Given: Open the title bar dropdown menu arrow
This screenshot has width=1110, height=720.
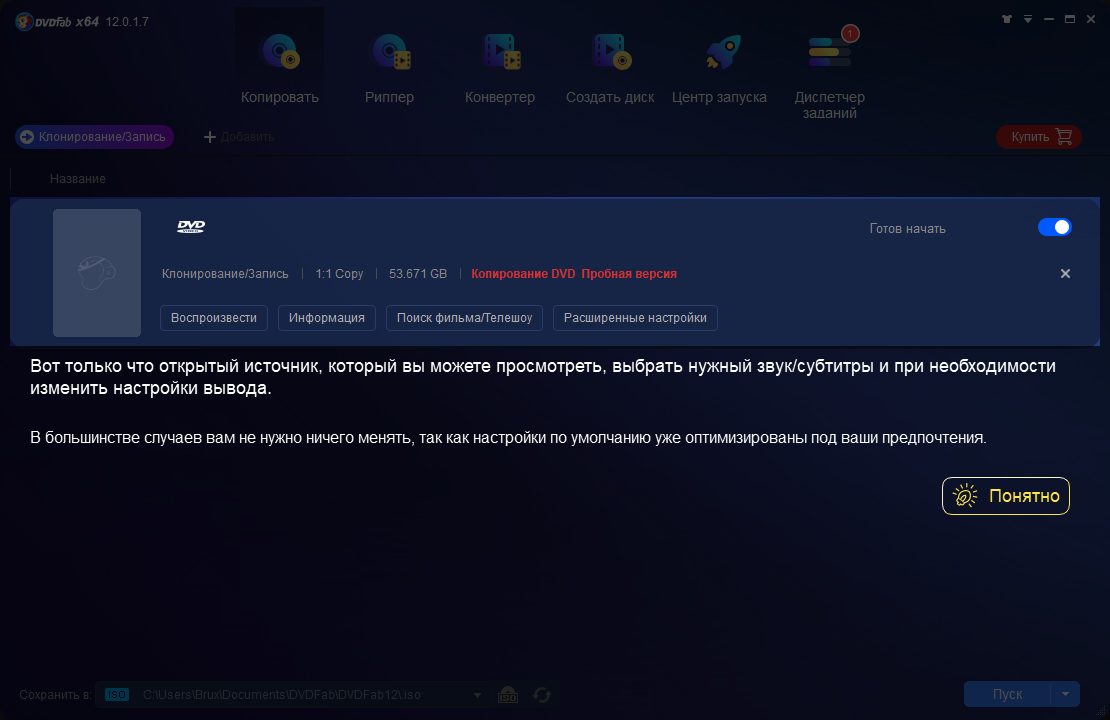Looking at the screenshot, I should click(x=1028, y=19).
